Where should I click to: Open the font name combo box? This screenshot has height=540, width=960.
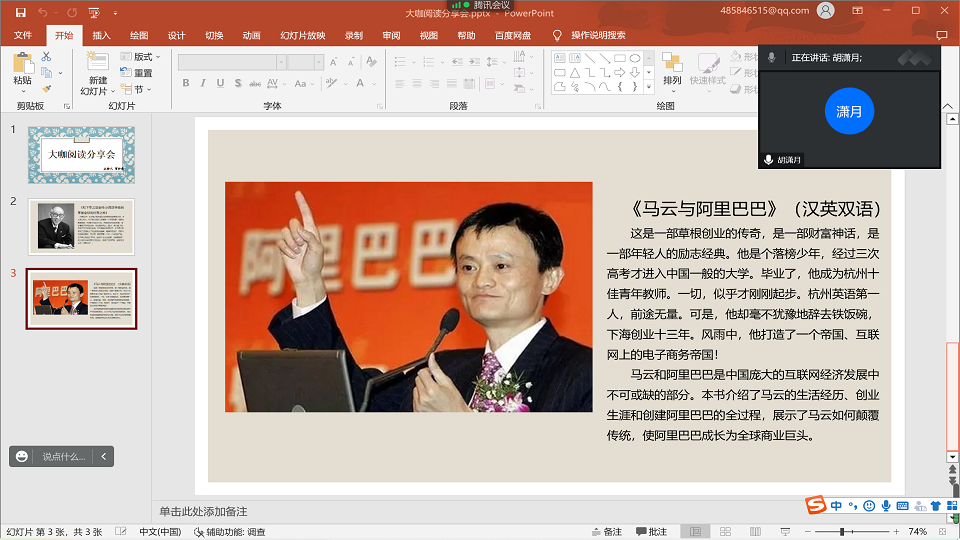(x=232, y=62)
